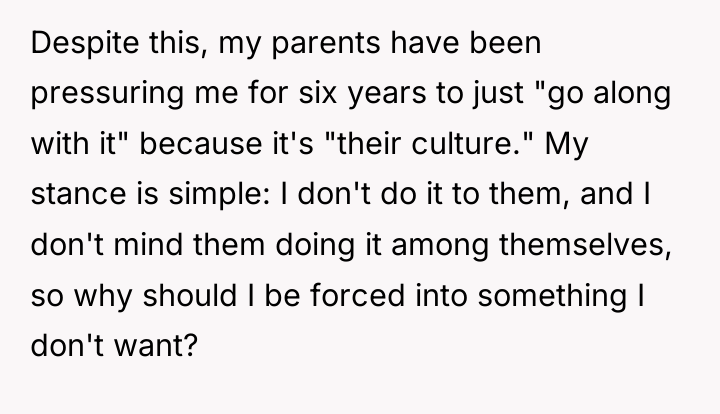Click the word "Despite" at the paragraph start
This screenshot has width=720, height=414.
click(x=84, y=43)
